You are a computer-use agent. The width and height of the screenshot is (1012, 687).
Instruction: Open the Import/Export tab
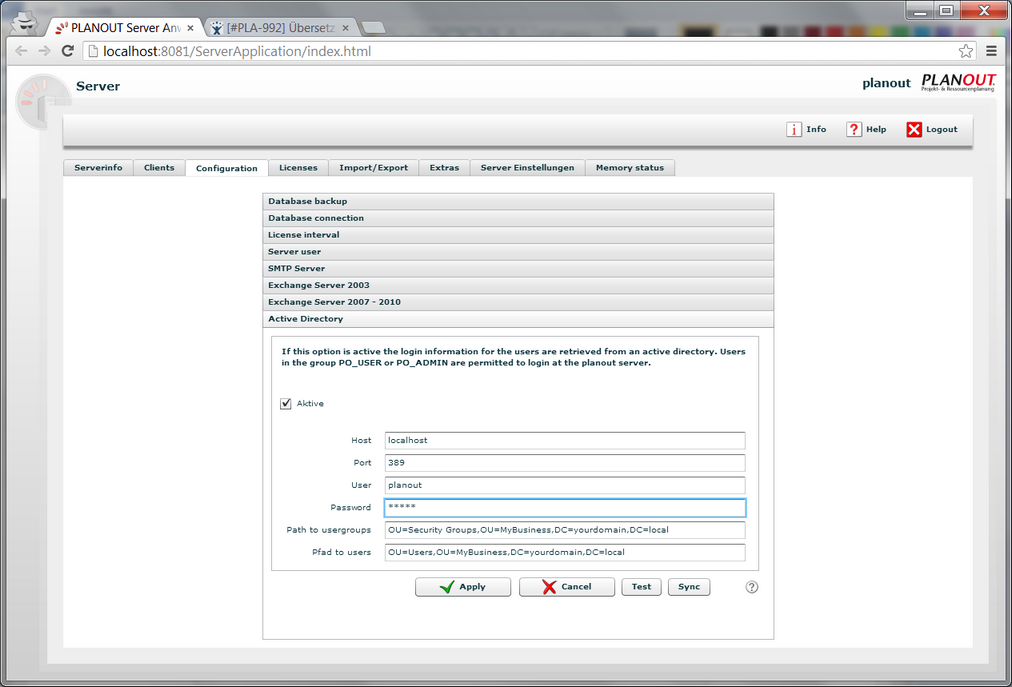coord(374,168)
